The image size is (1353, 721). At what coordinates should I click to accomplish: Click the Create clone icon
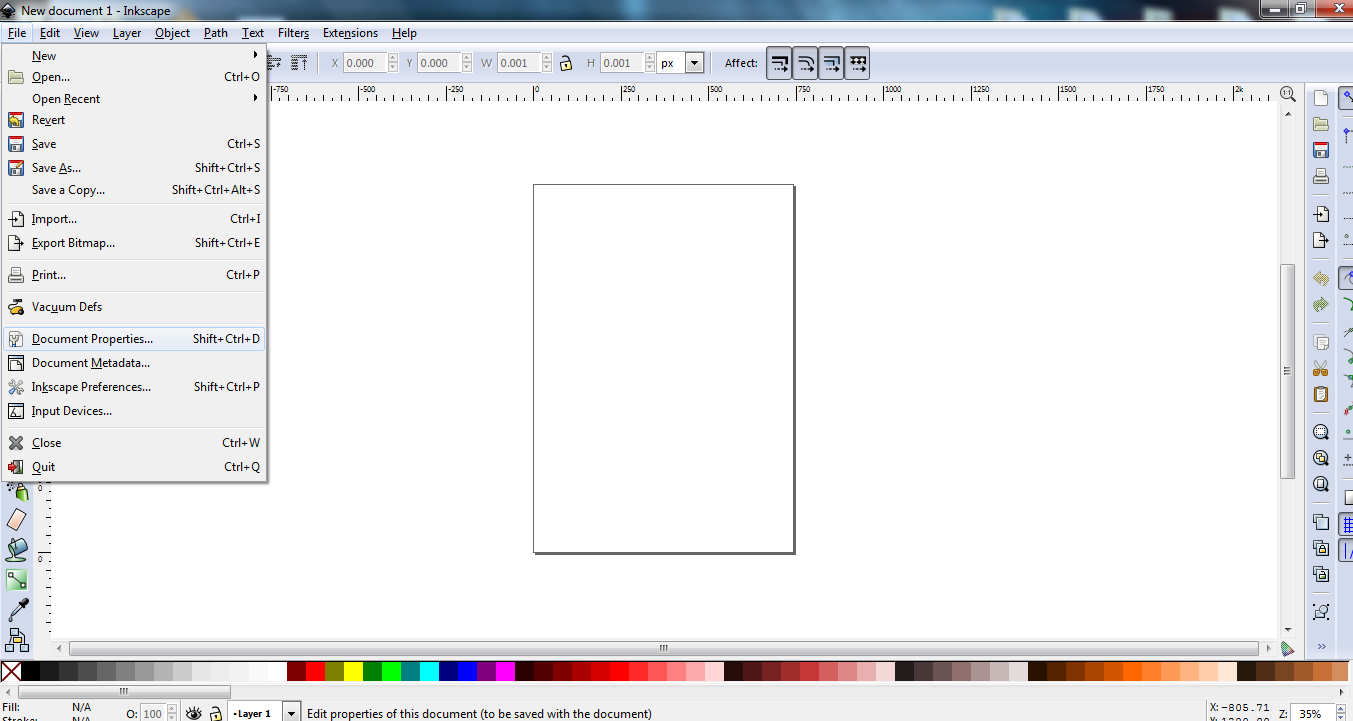(x=1321, y=548)
